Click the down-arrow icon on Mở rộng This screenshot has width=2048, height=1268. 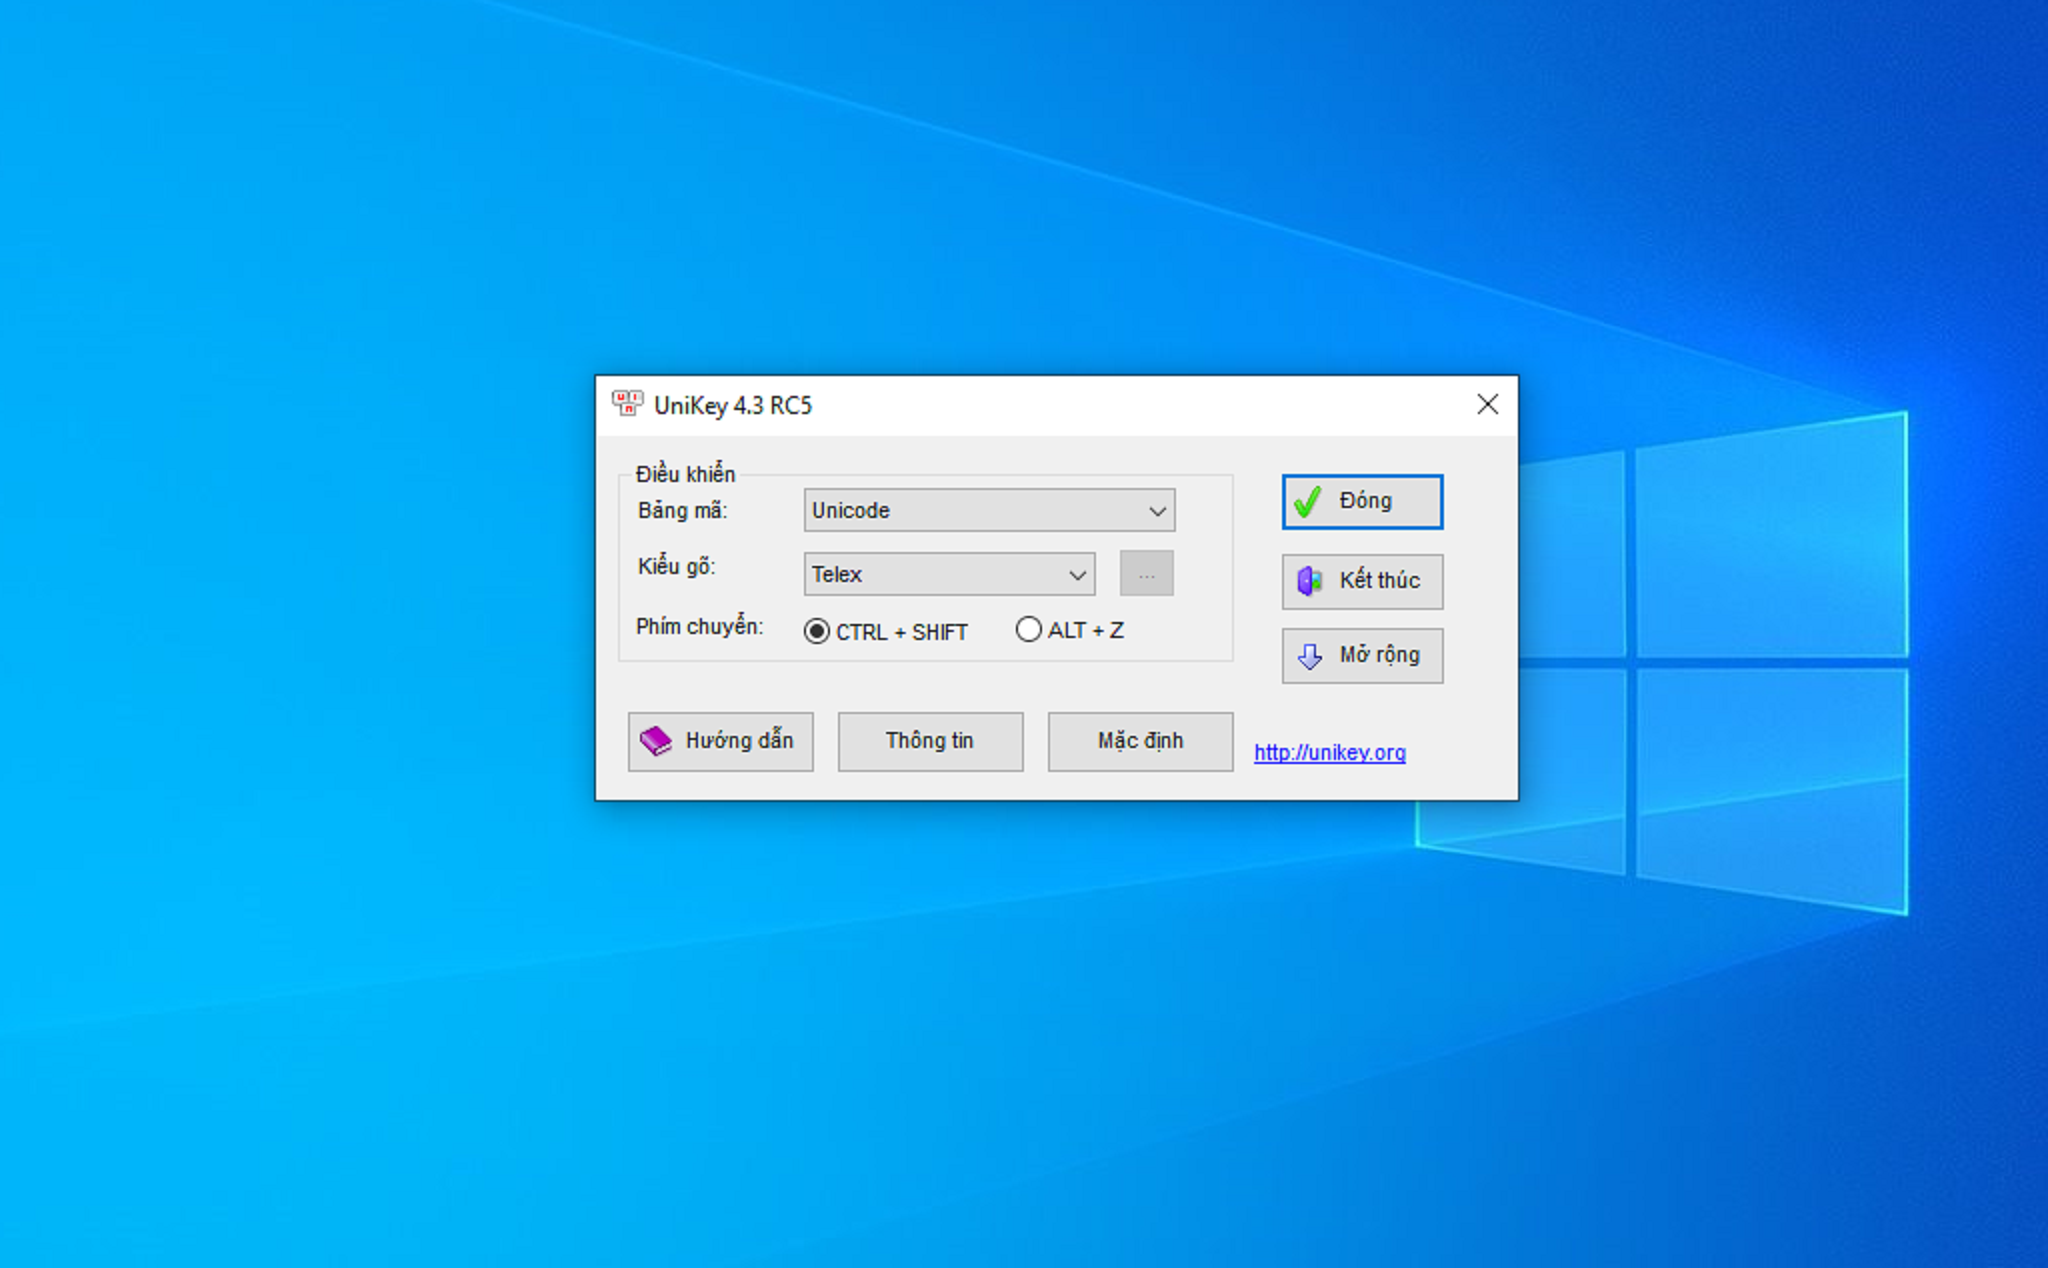1309,656
